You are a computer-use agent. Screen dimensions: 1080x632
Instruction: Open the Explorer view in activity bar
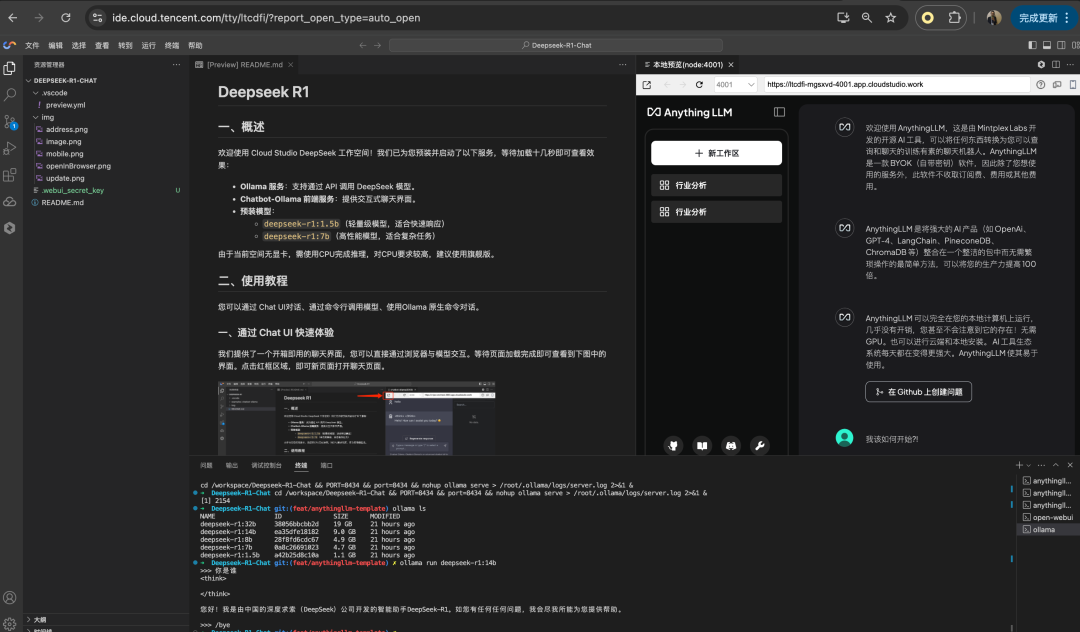pos(10,68)
